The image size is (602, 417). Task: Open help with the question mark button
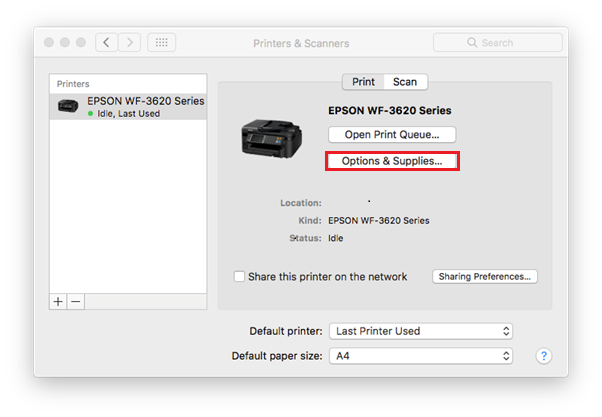(x=544, y=356)
